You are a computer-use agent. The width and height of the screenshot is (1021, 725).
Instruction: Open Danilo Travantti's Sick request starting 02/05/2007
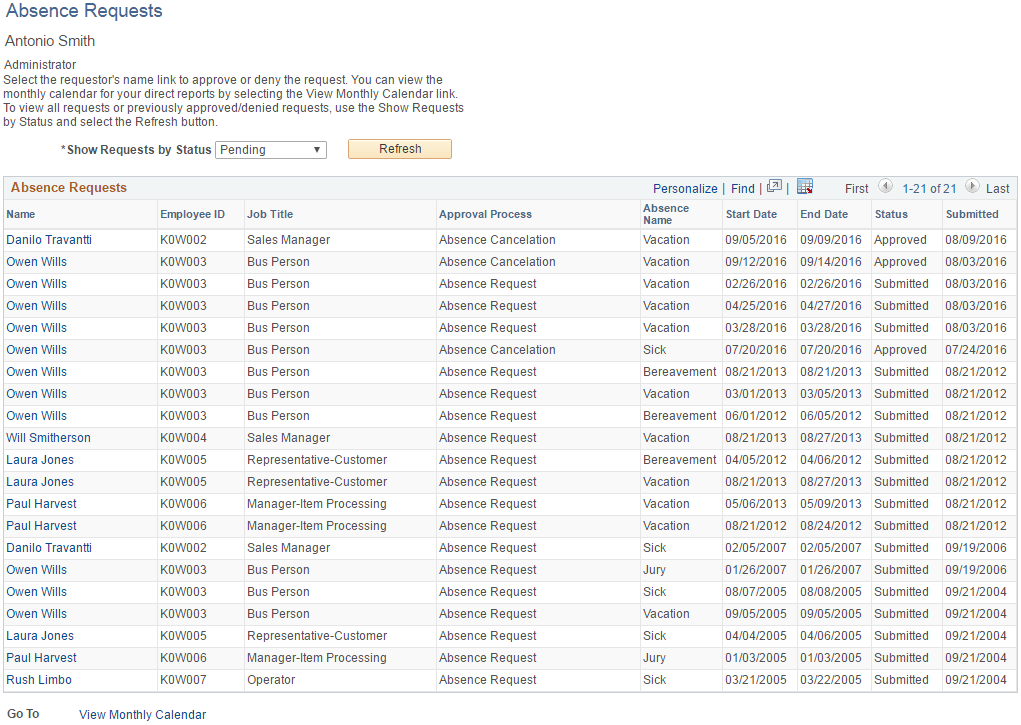[x=49, y=548]
